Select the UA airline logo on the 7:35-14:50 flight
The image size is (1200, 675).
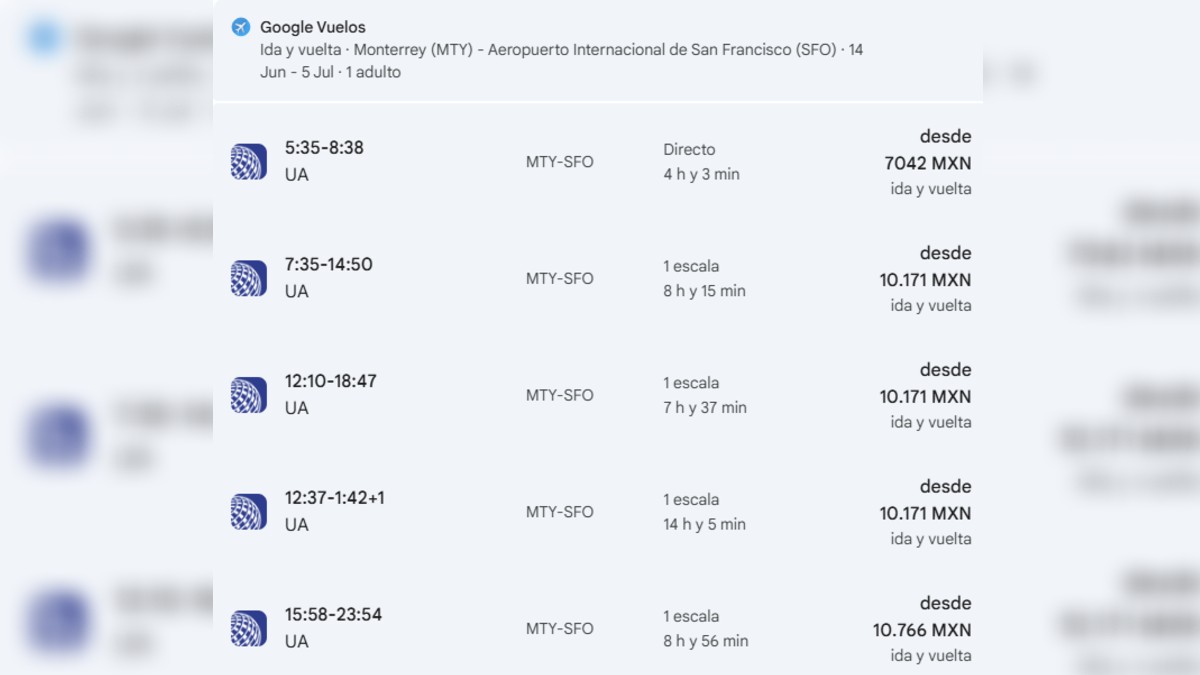point(248,276)
